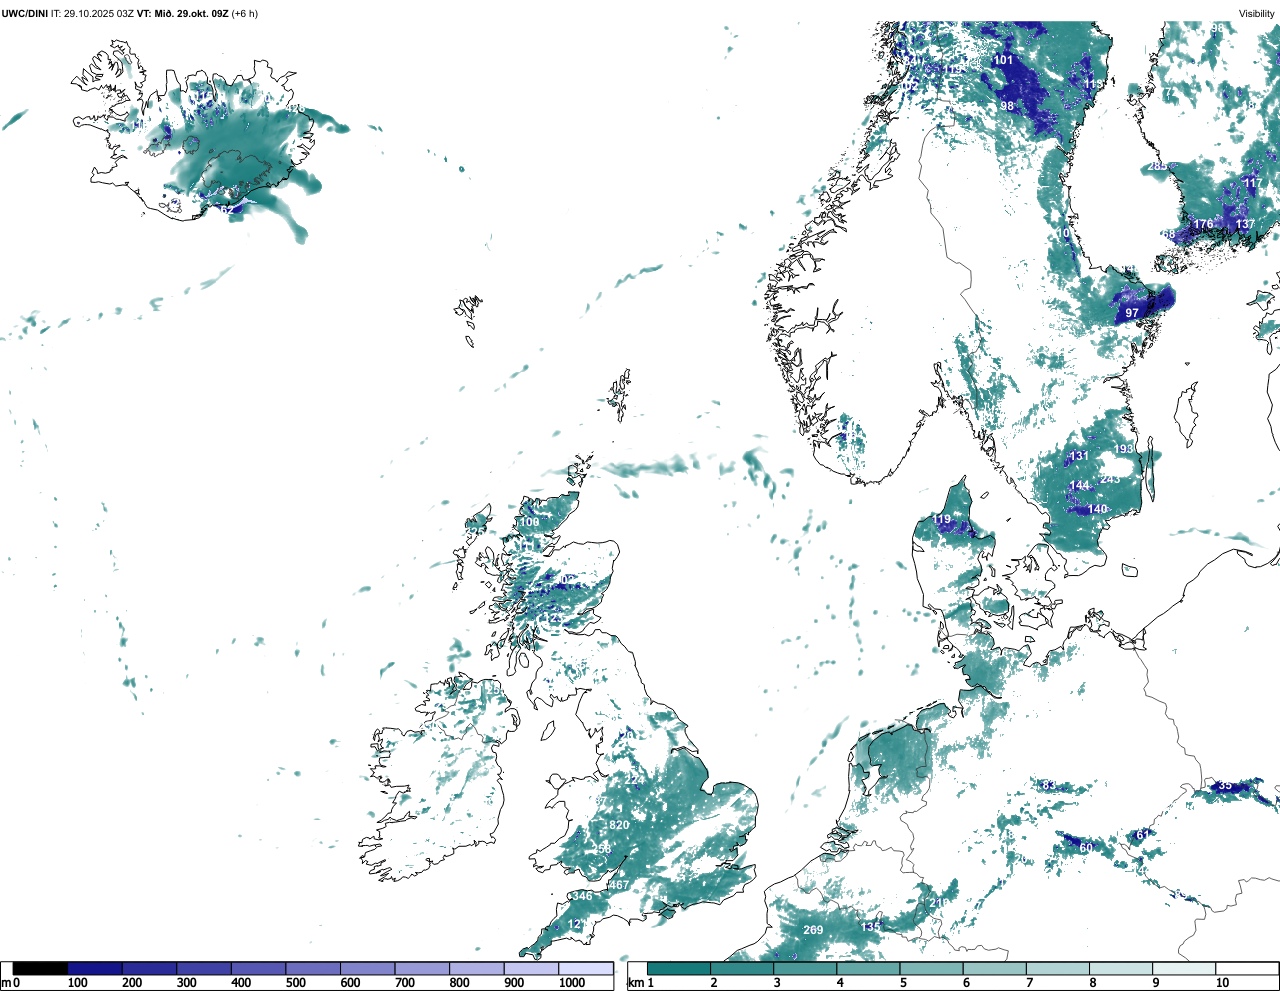The width and height of the screenshot is (1280, 991).
Task: Click the 'Mið. 29.okt. 09Z' valid time
Action: coord(192,13)
